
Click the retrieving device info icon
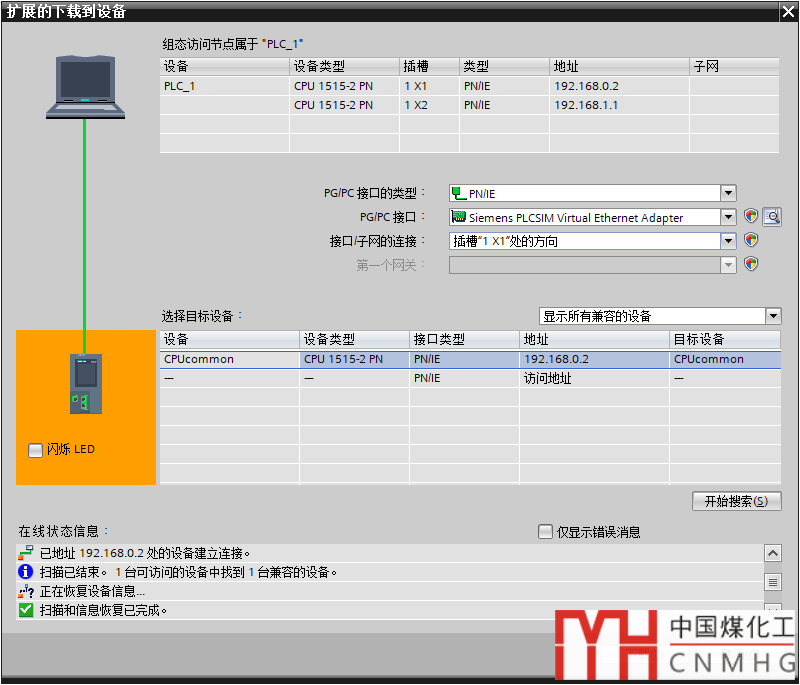point(26,591)
